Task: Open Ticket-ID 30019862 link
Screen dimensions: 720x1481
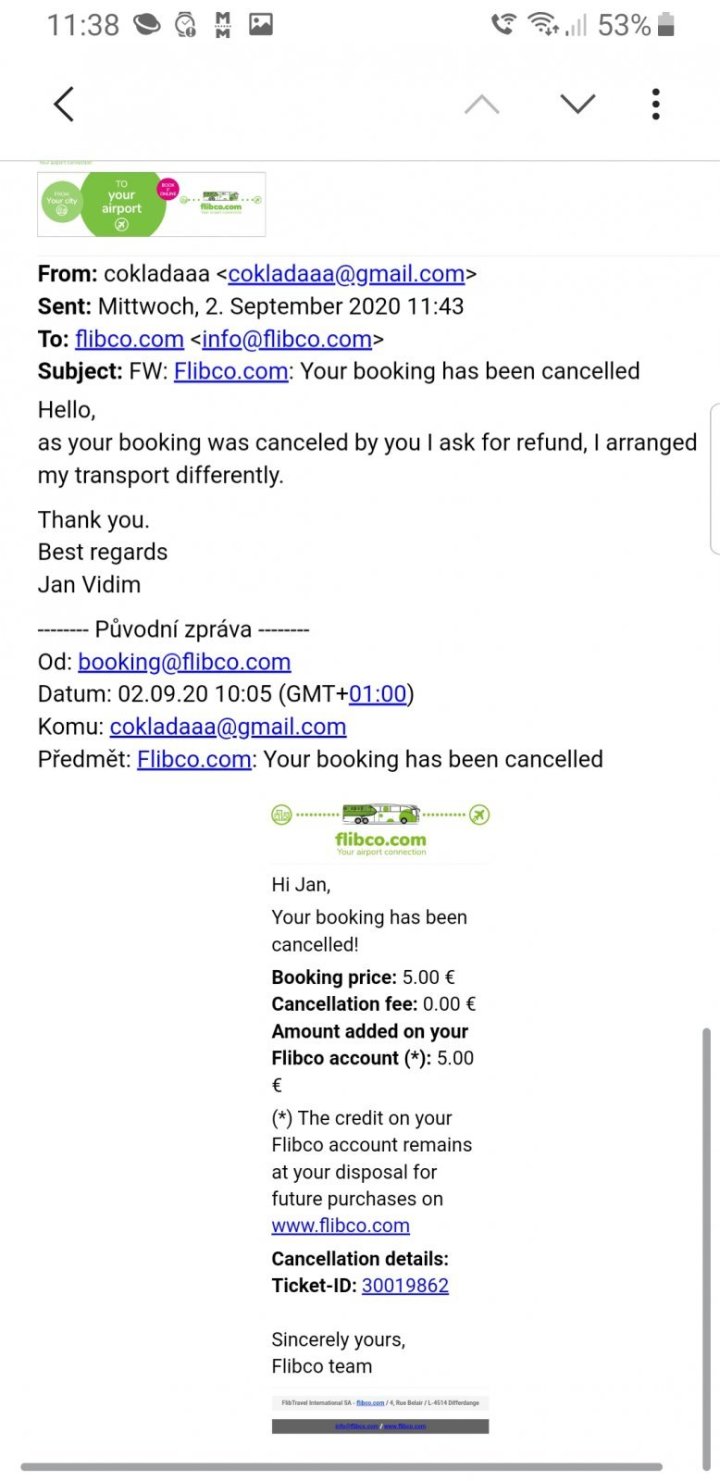Action: click(405, 1286)
